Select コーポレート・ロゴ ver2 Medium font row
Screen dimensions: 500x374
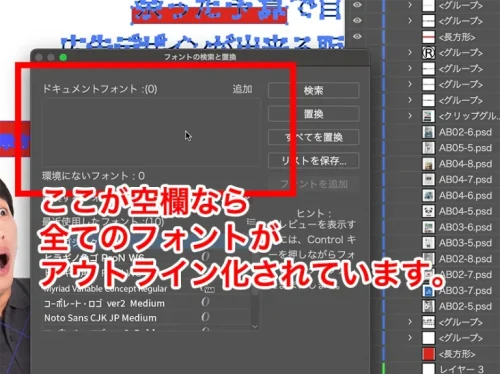click(x=147, y=303)
